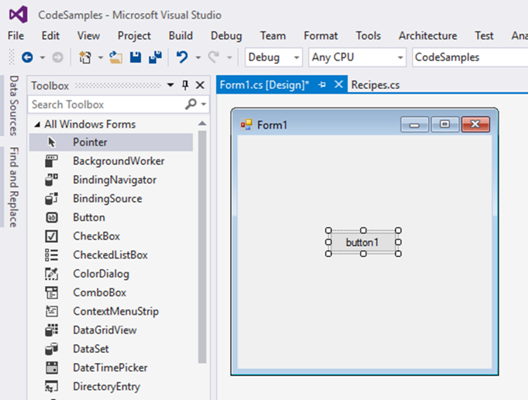This screenshot has width=528, height=400.
Task: Open the Data Sources side tab
Action: [13, 105]
